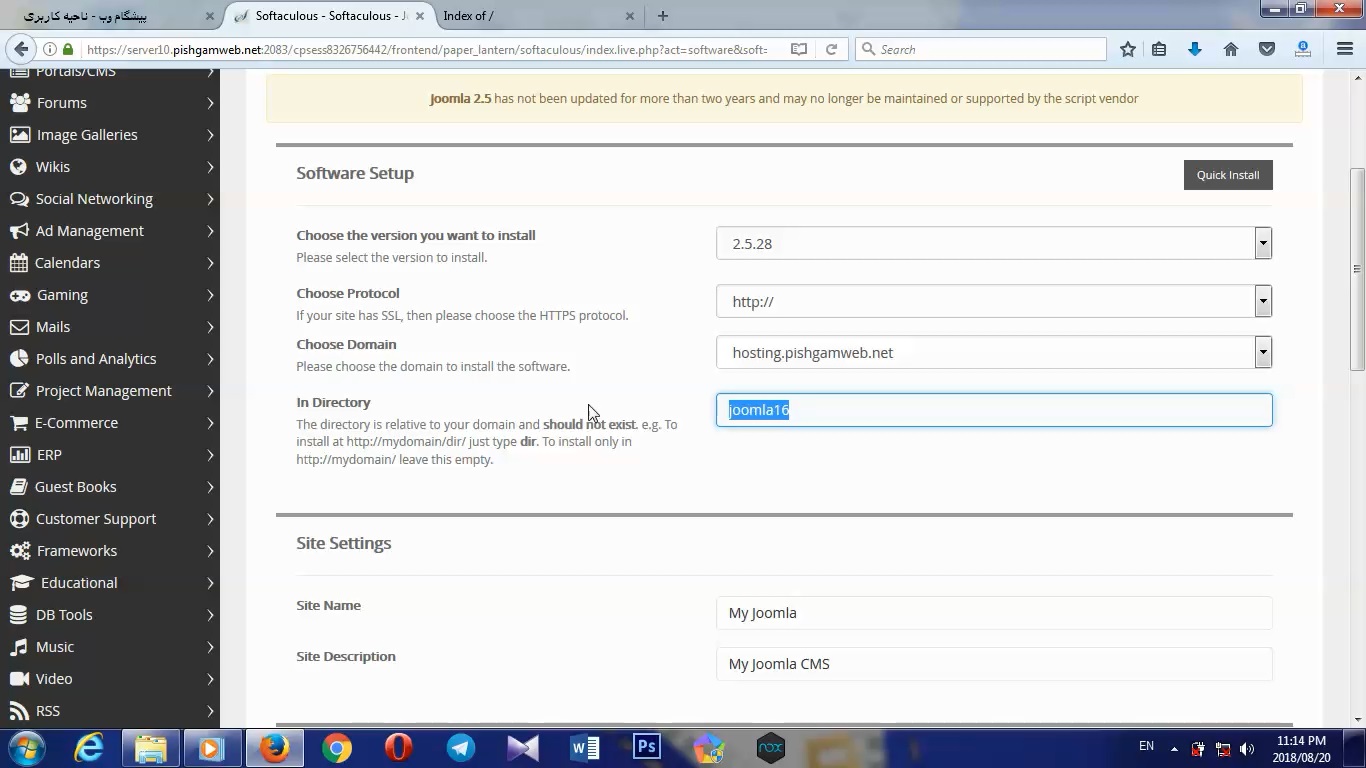
Task: Click the Frameworks gears icon
Action: pos(19,551)
